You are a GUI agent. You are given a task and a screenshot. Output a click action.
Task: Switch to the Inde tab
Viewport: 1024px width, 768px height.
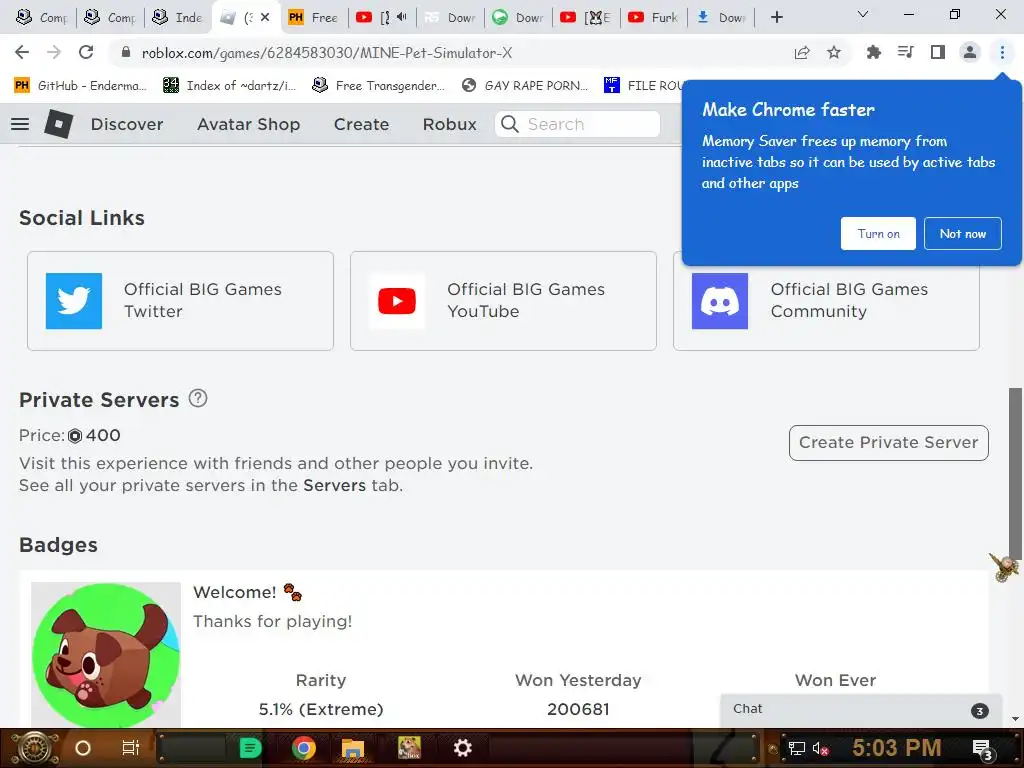tap(178, 17)
